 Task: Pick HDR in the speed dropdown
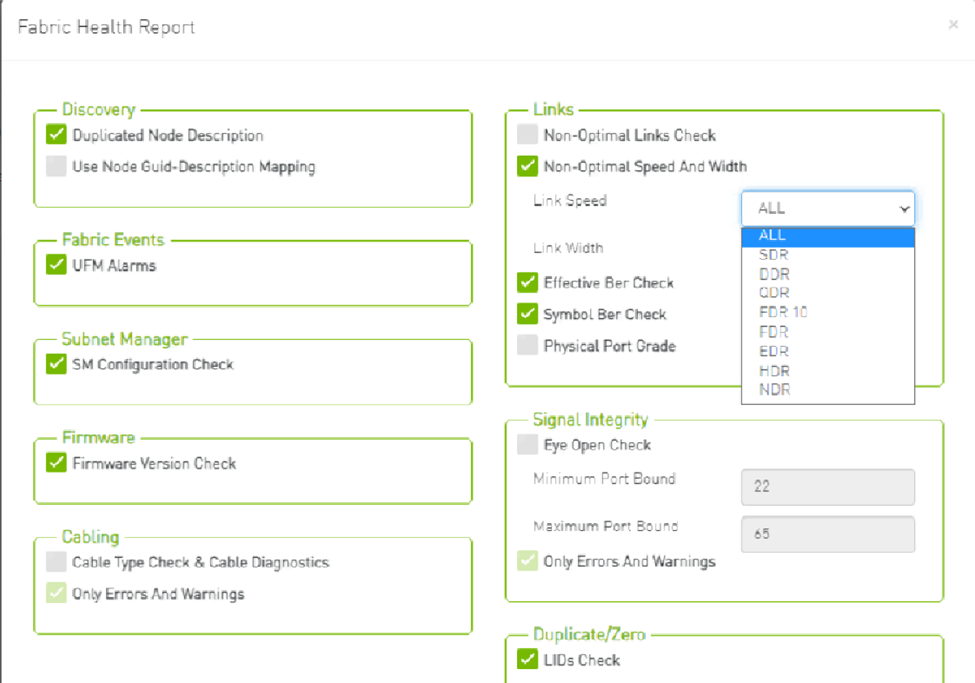pyautogui.click(x=773, y=370)
